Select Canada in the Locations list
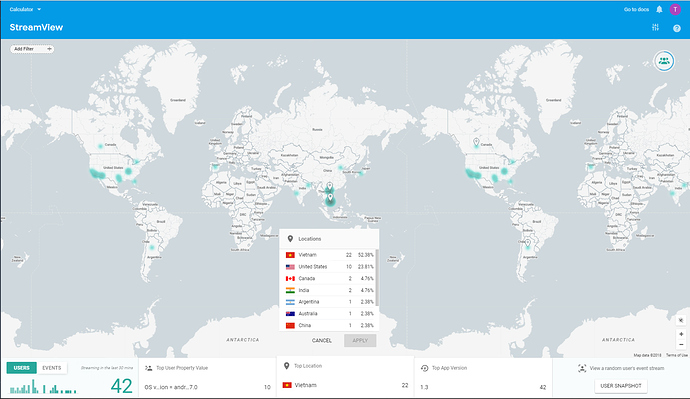The image size is (690, 399). pos(329,278)
